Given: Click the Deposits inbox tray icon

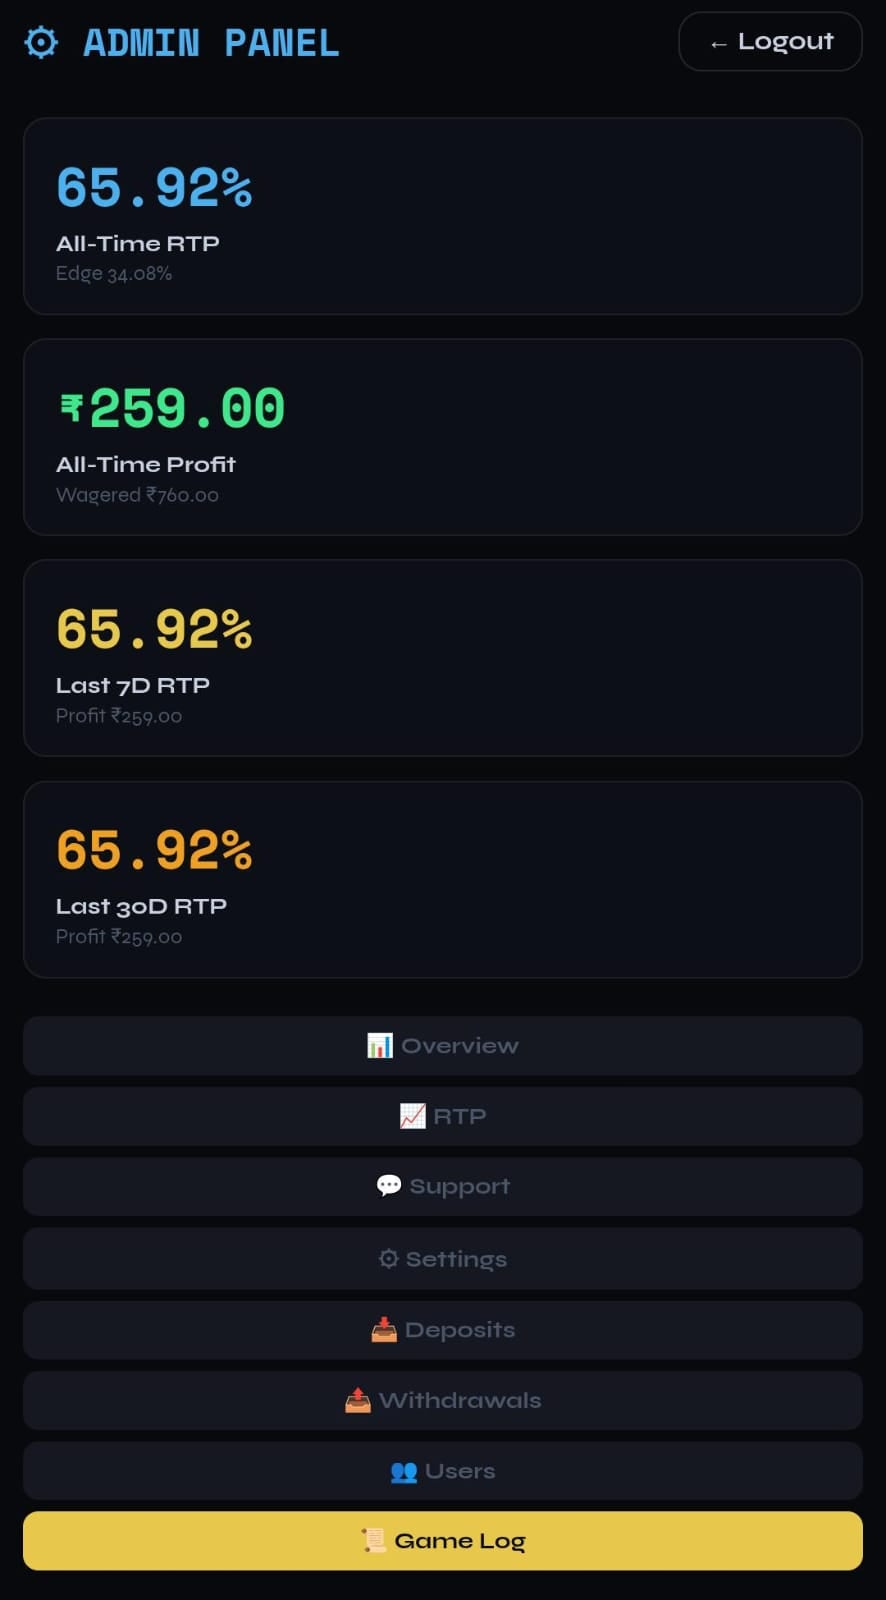Looking at the screenshot, I should click(384, 1330).
